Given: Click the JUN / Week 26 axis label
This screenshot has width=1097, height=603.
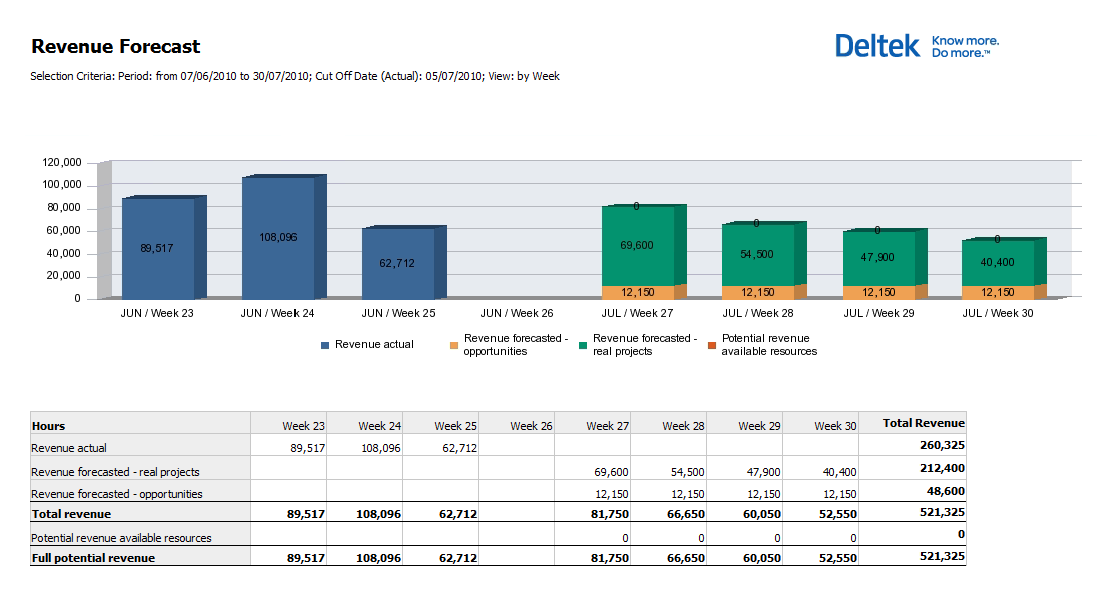Looking at the screenshot, I should 518,313.
